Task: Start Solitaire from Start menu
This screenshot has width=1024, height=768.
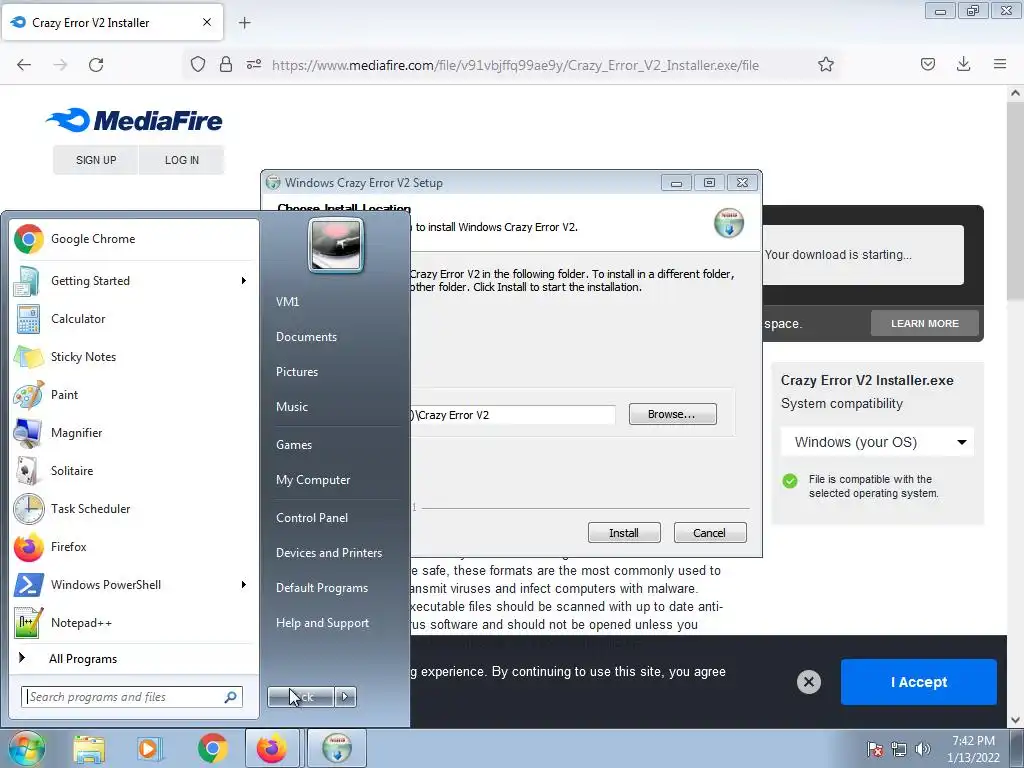Action: (x=134, y=471)
